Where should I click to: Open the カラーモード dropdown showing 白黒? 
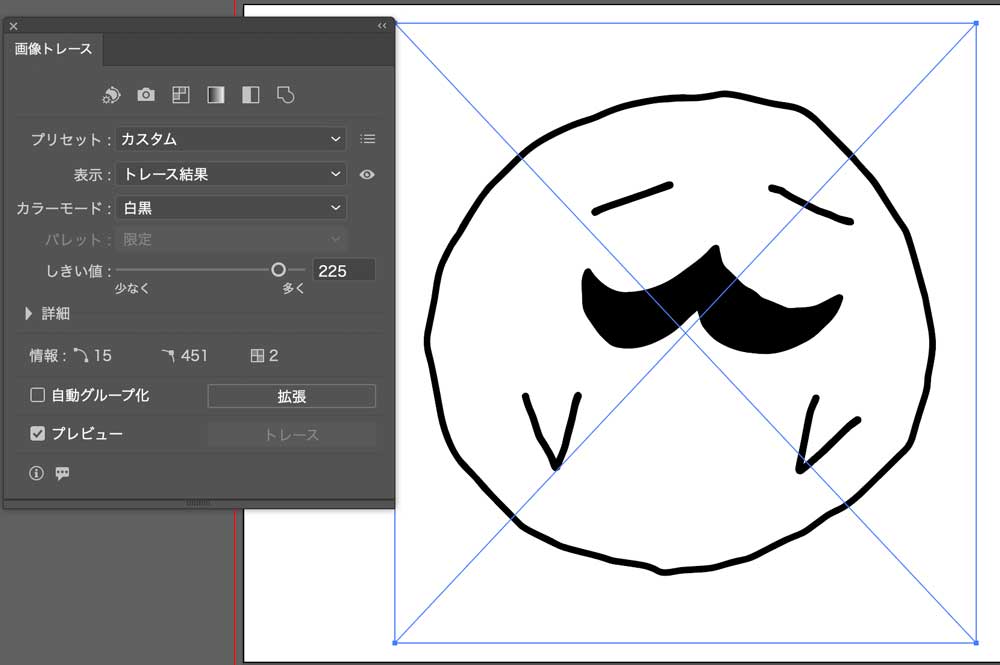231,208
